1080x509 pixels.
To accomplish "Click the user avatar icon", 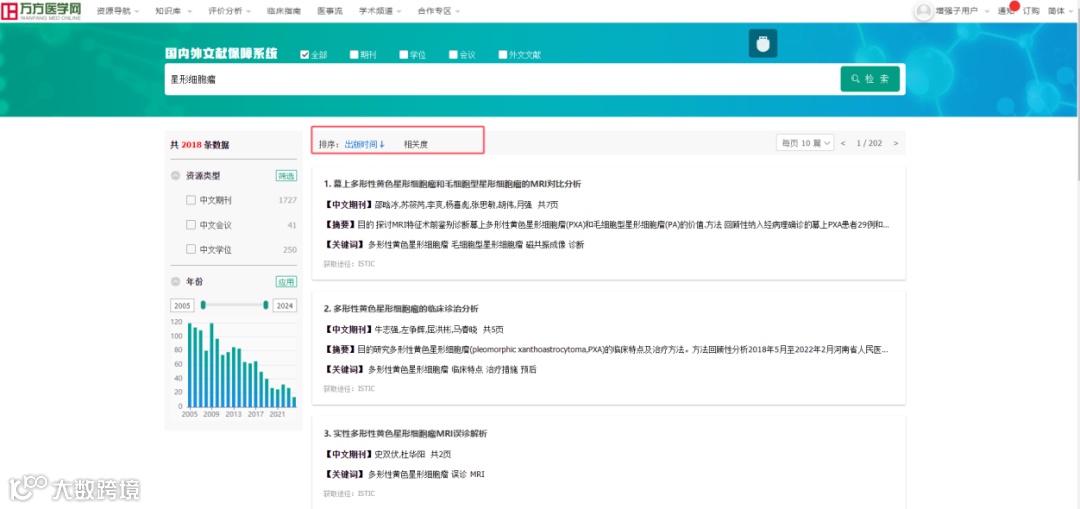I will 923,11.
